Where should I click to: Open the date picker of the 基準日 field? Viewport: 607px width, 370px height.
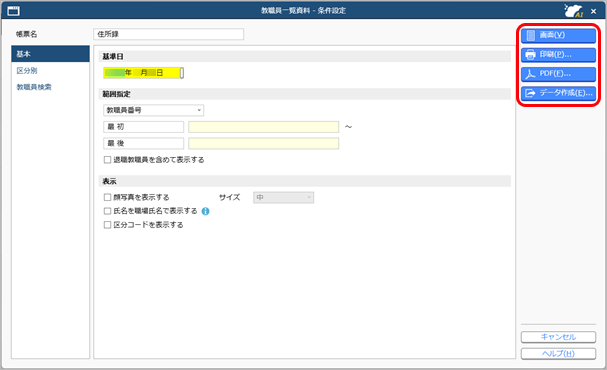point(182,73)
